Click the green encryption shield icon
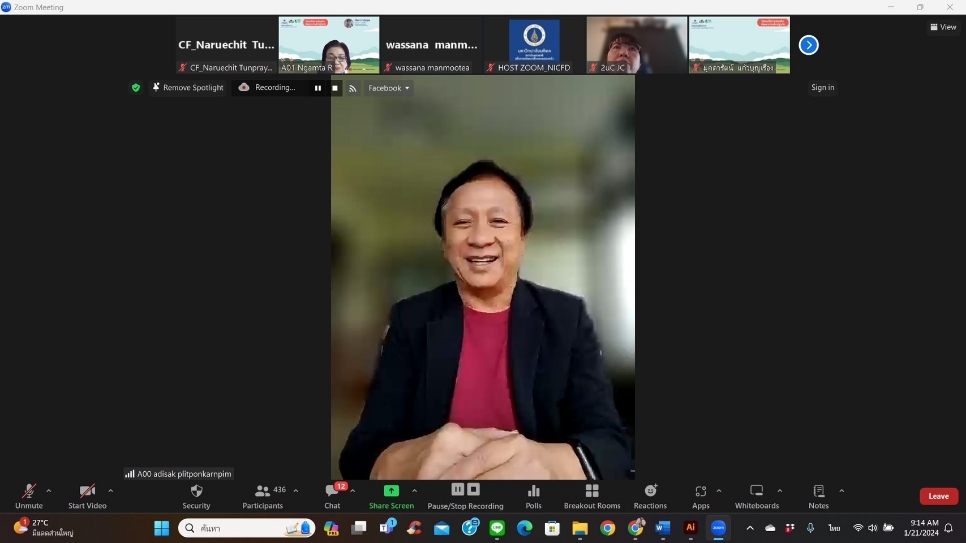The width and height of the screenshot is (966, 543). (x=136, y=88)
